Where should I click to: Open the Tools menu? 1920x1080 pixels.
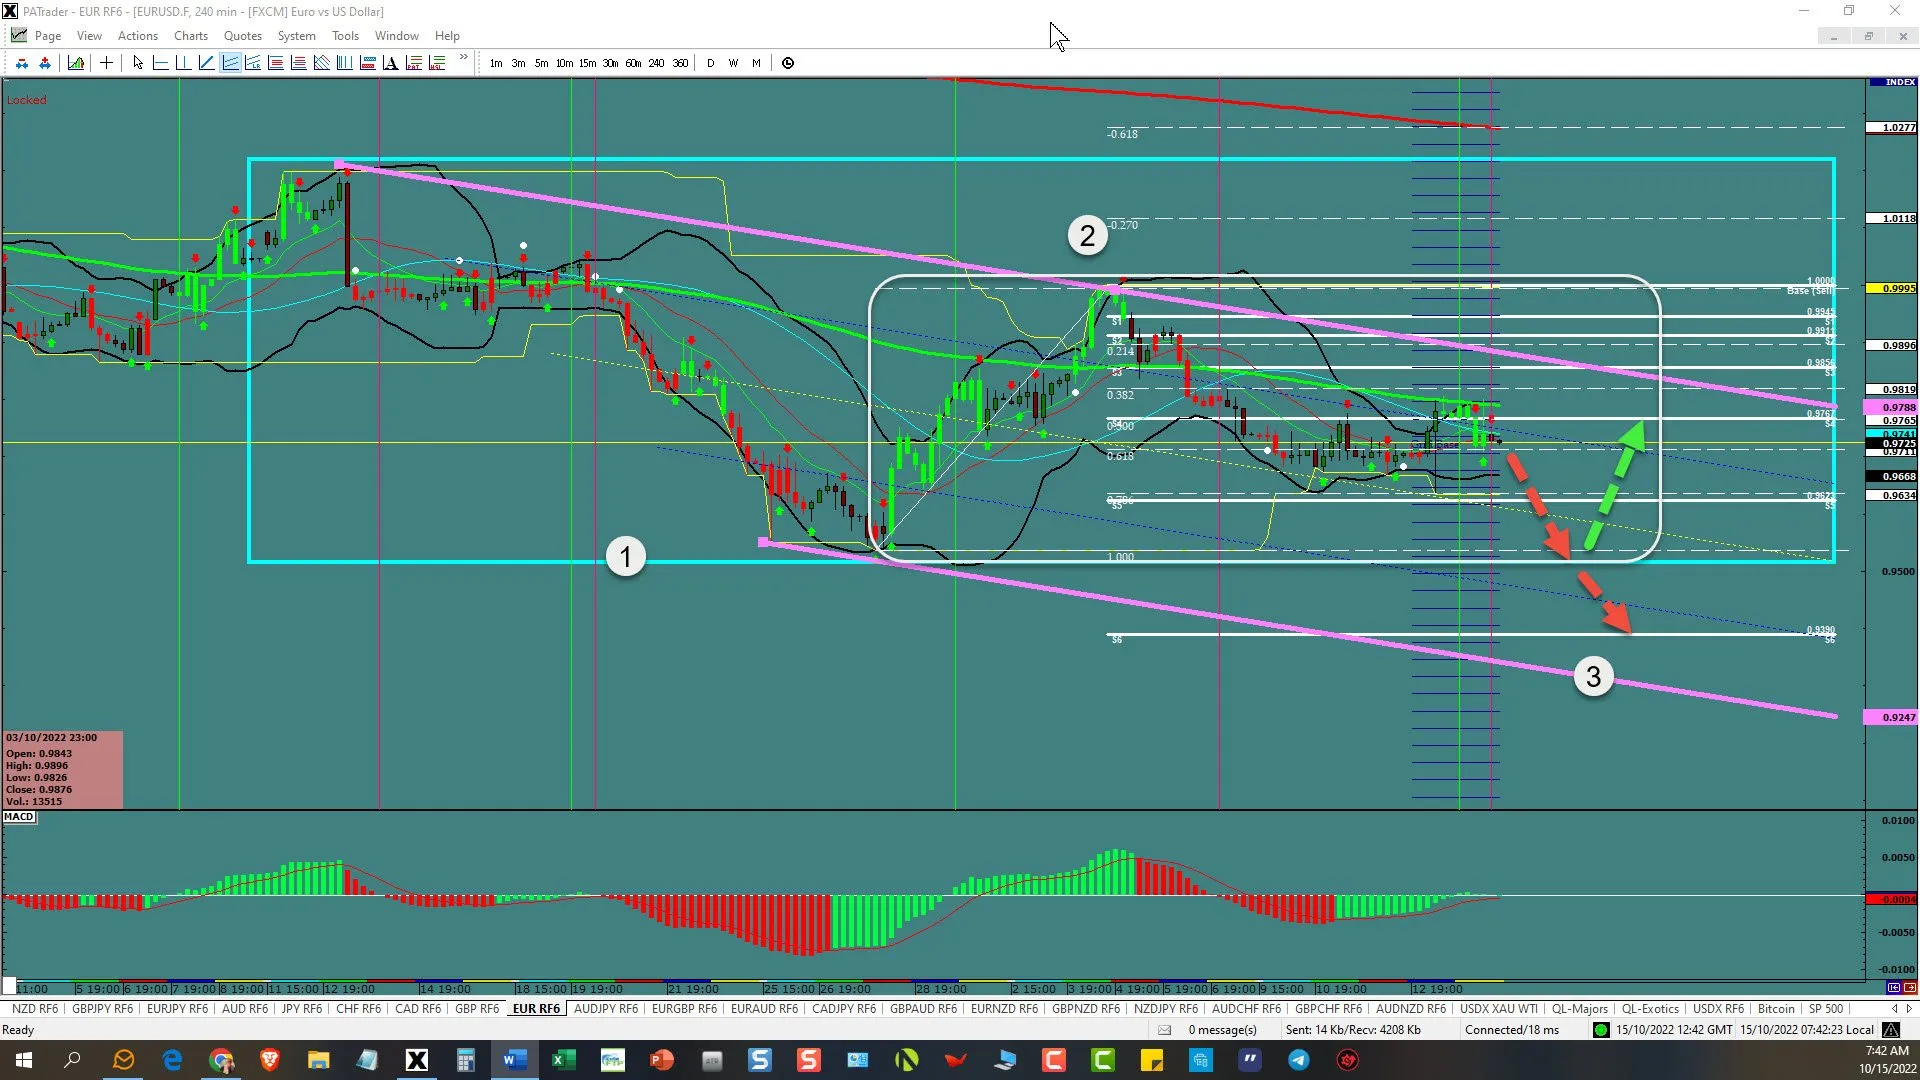coord(345,35)
